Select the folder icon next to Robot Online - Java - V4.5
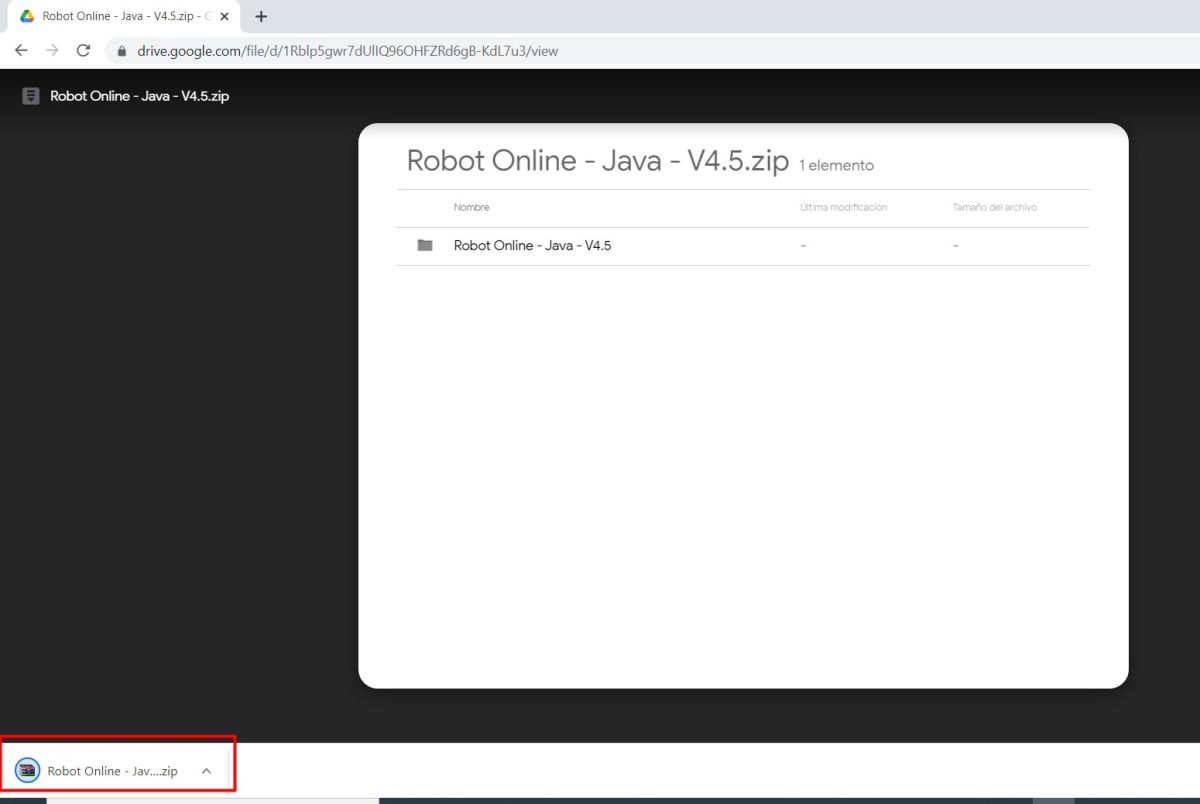This screenshot has width=1200, height=804. tap(424, 245)
